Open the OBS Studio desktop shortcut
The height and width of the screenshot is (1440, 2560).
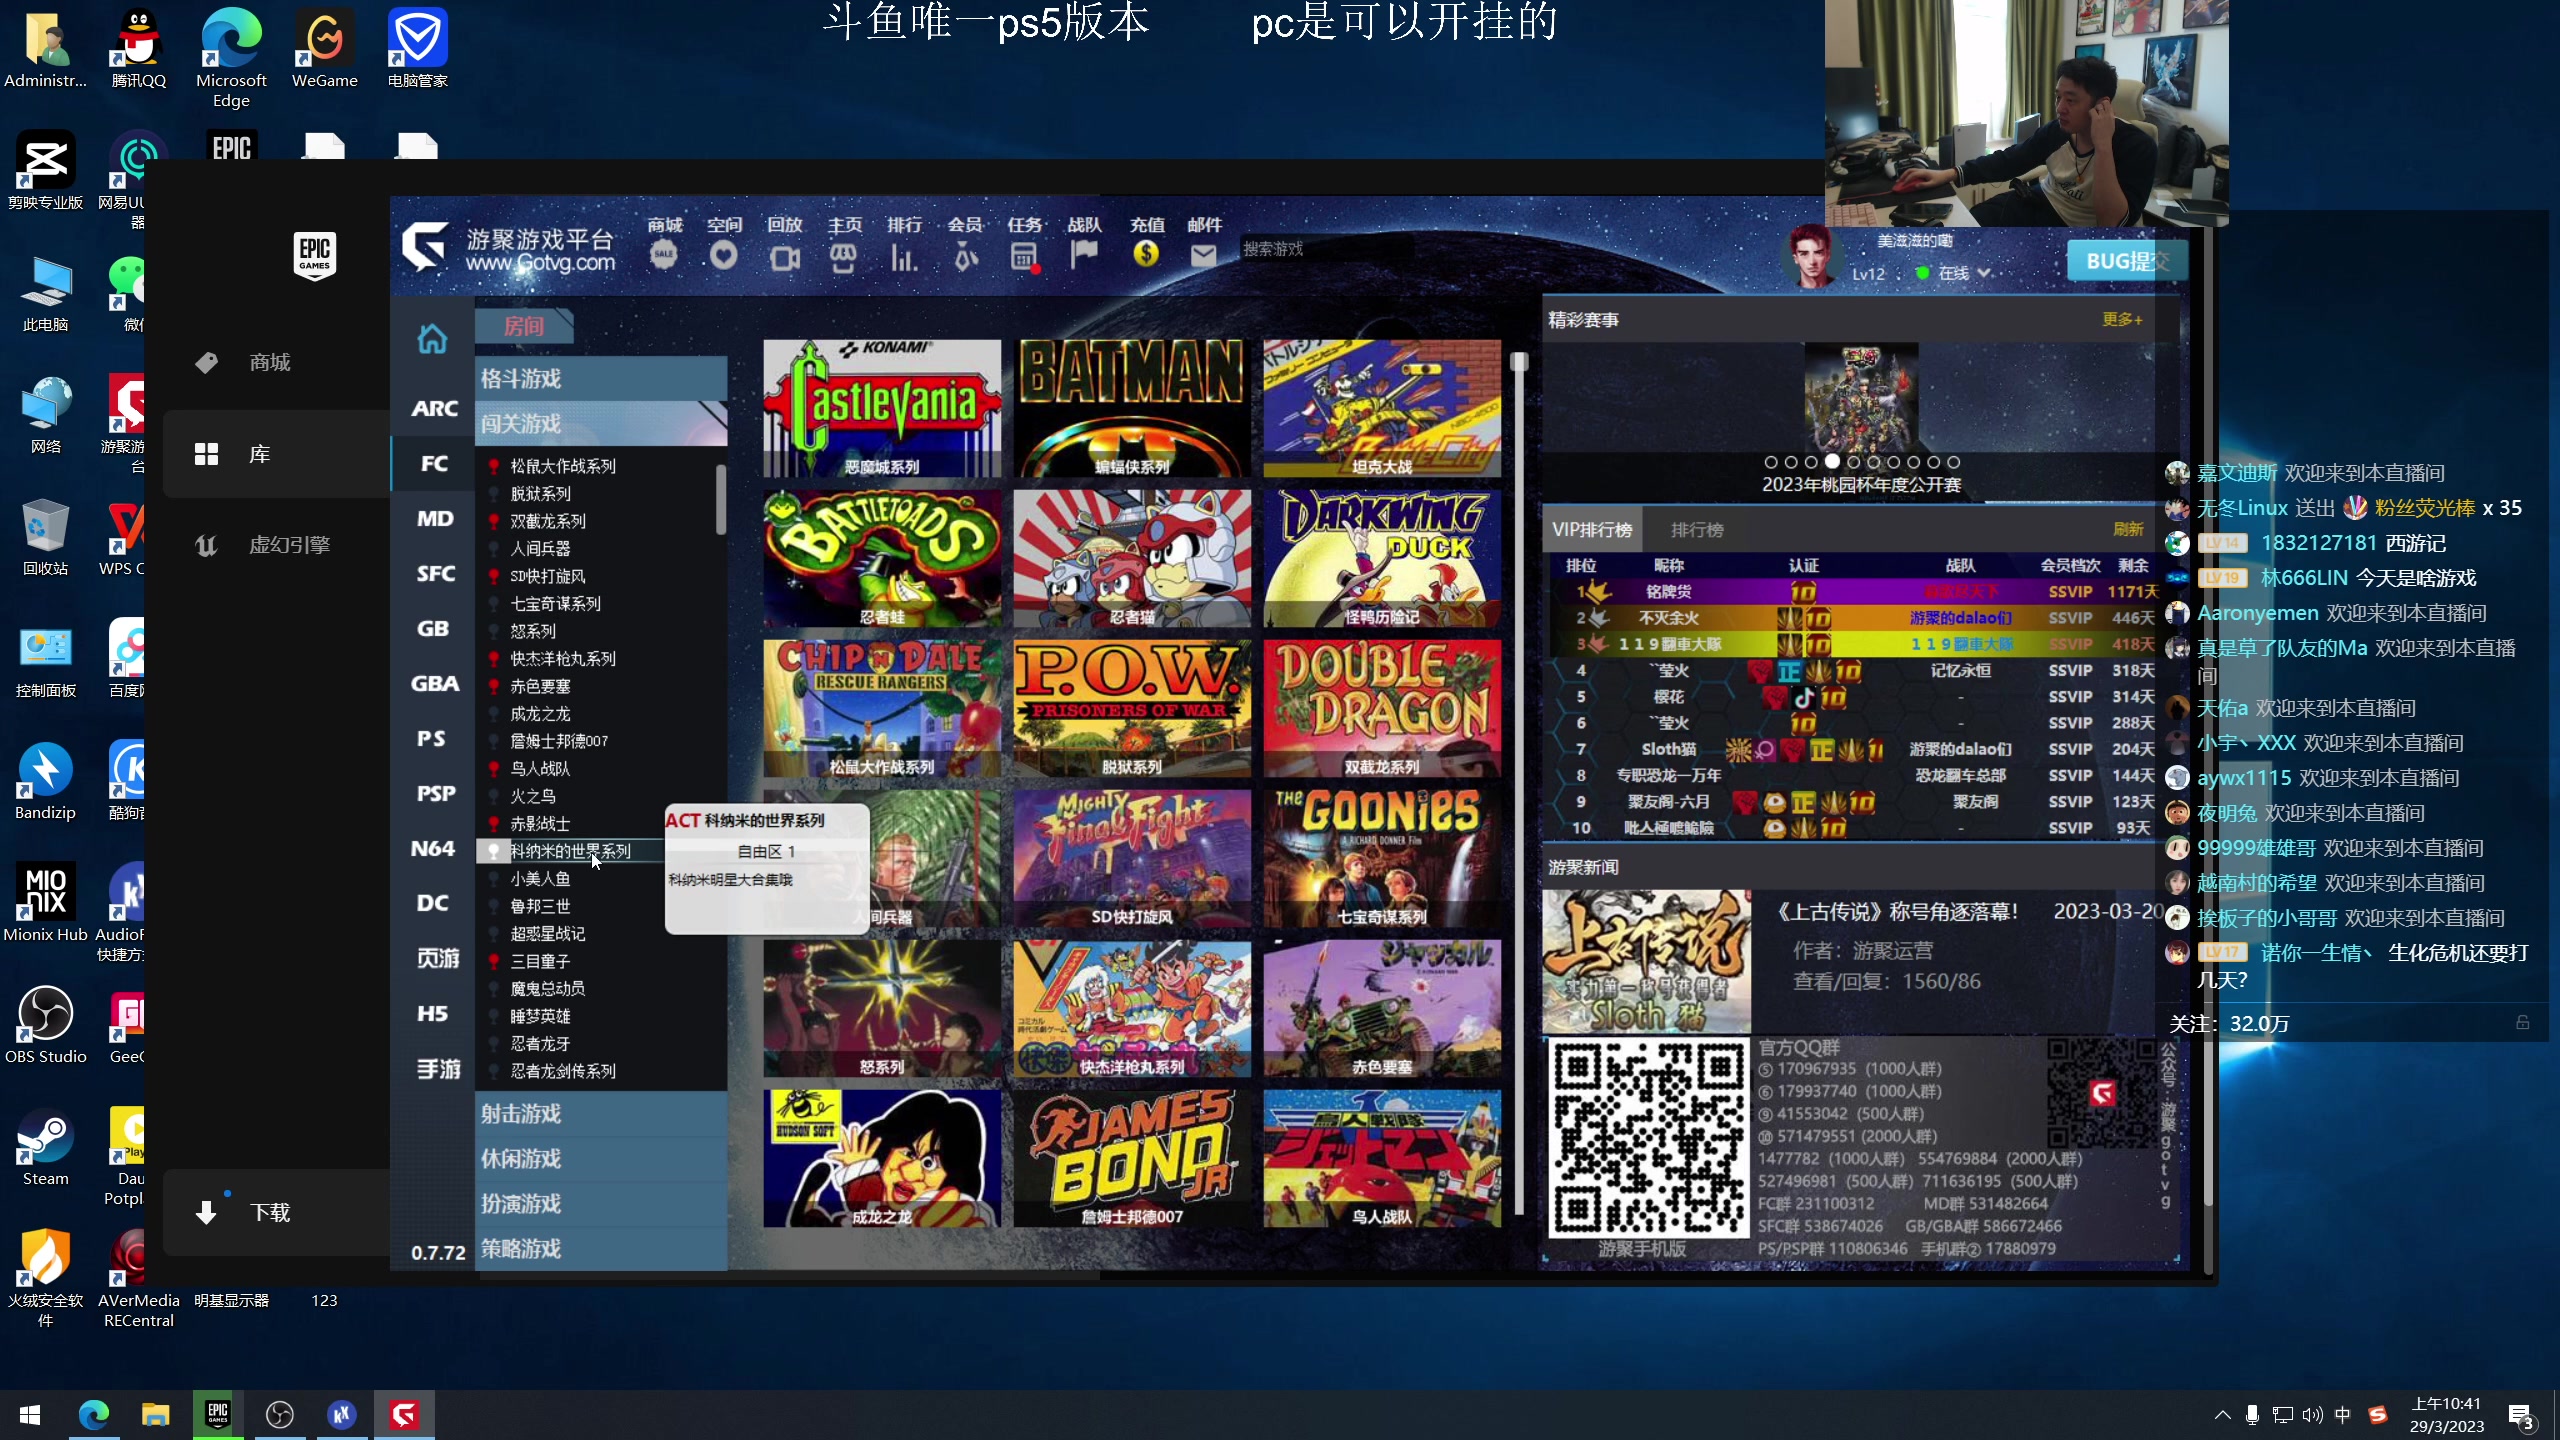[x=45, y=1026]
